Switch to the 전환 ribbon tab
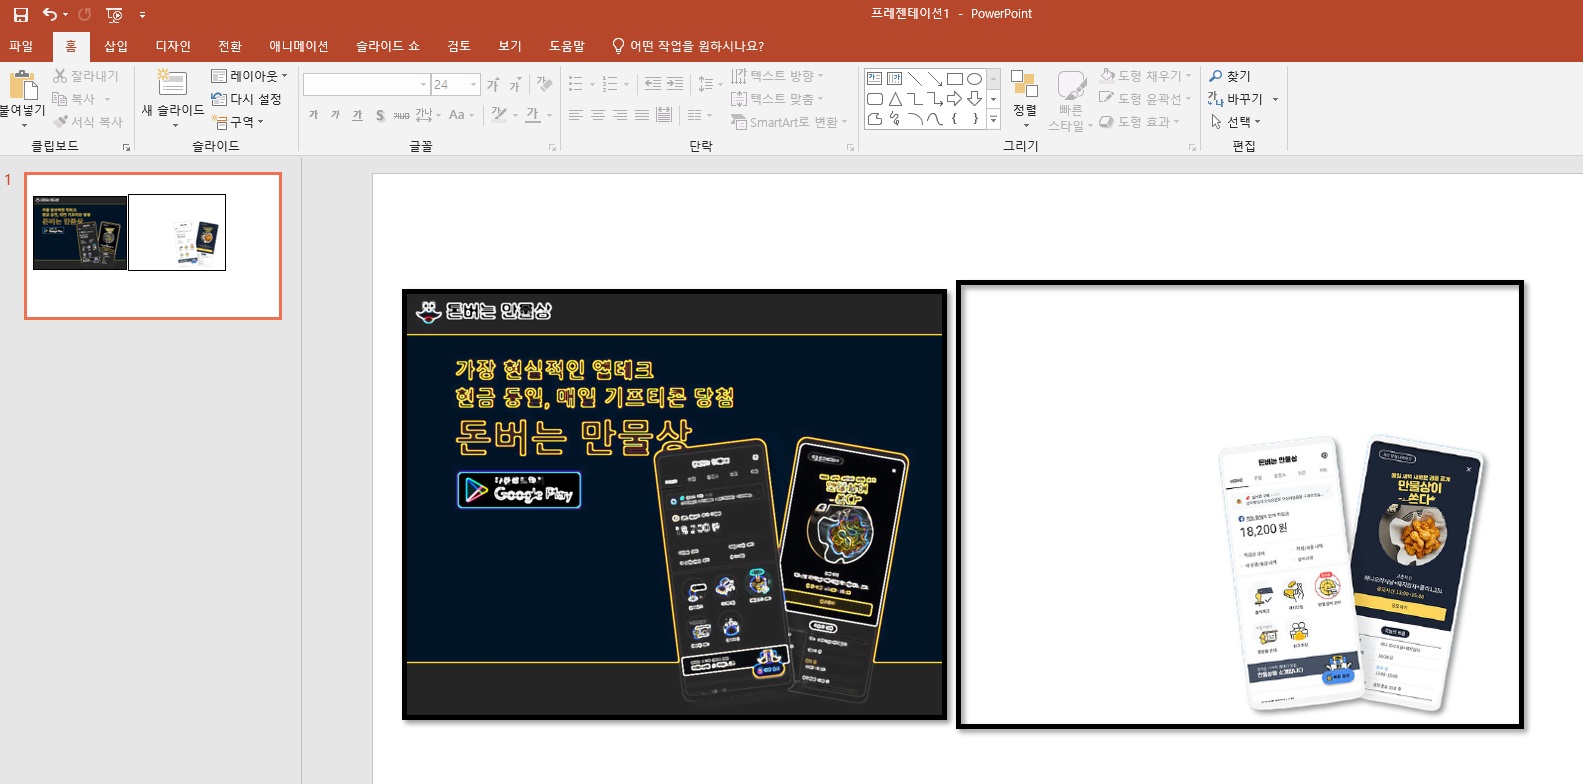Image resolution: width=1583 pixels, height=784 pixels. (230, 46)
